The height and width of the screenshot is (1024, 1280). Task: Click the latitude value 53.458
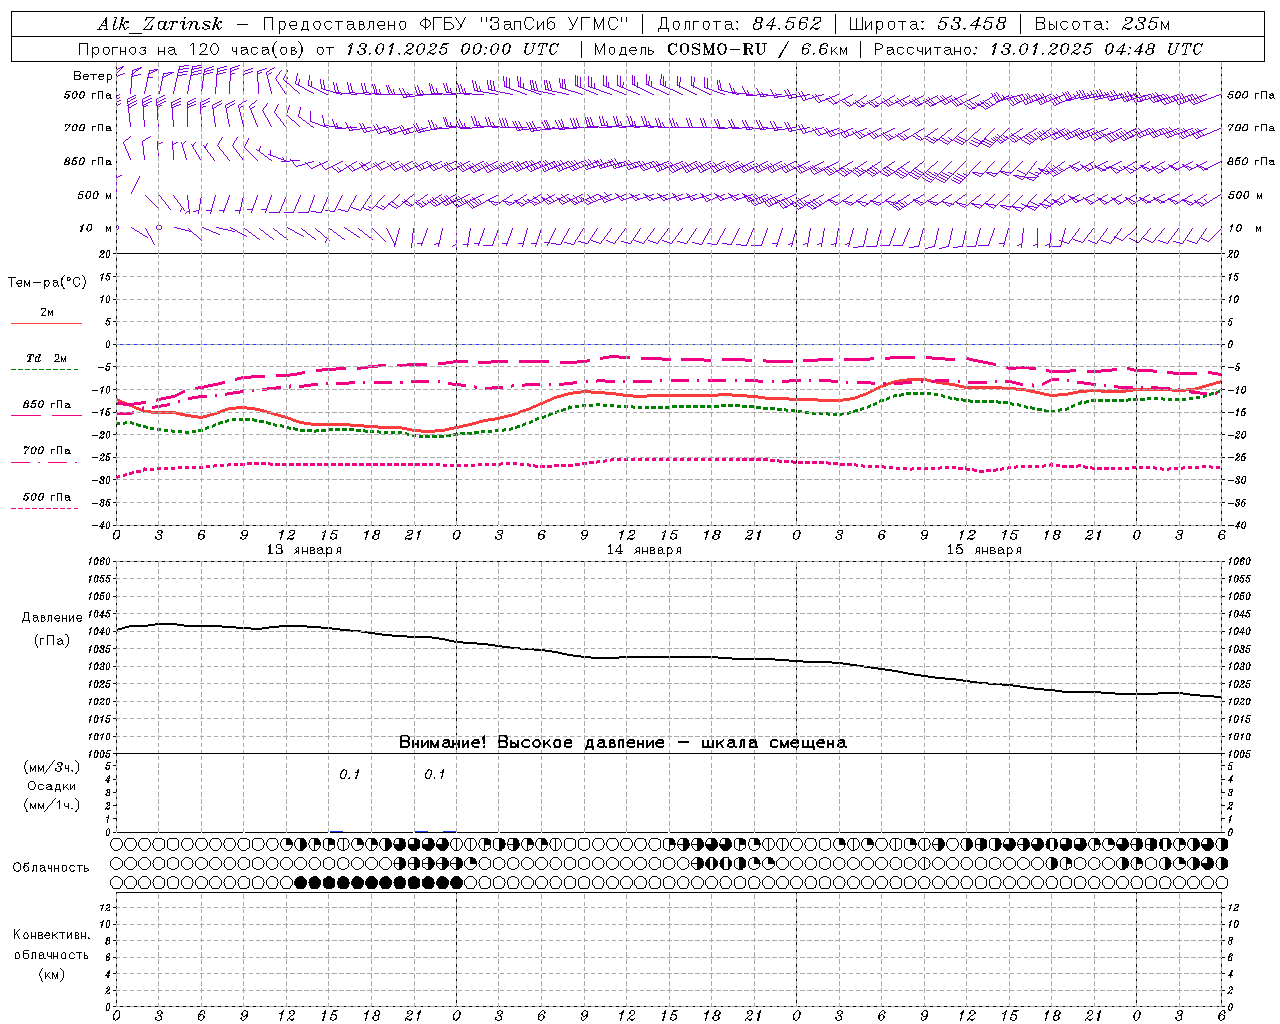click(972, 24)
